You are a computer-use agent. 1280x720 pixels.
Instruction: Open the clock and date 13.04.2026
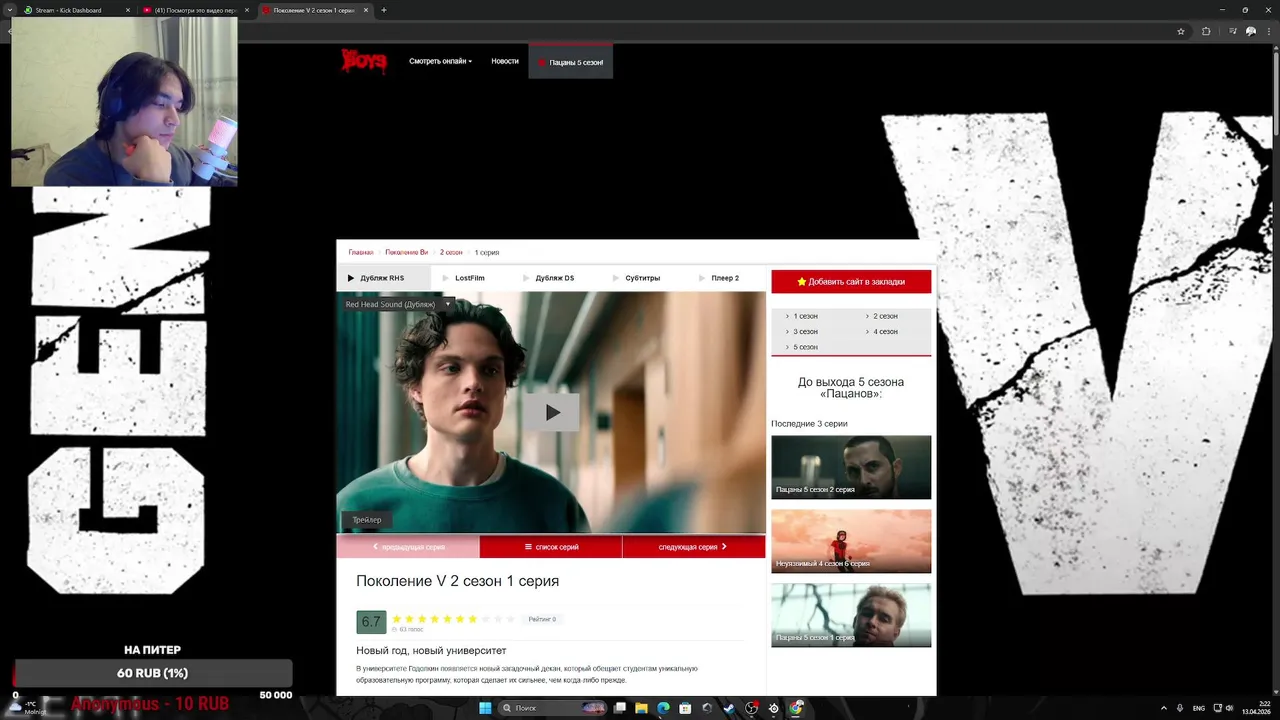[x=1256, y=708]
